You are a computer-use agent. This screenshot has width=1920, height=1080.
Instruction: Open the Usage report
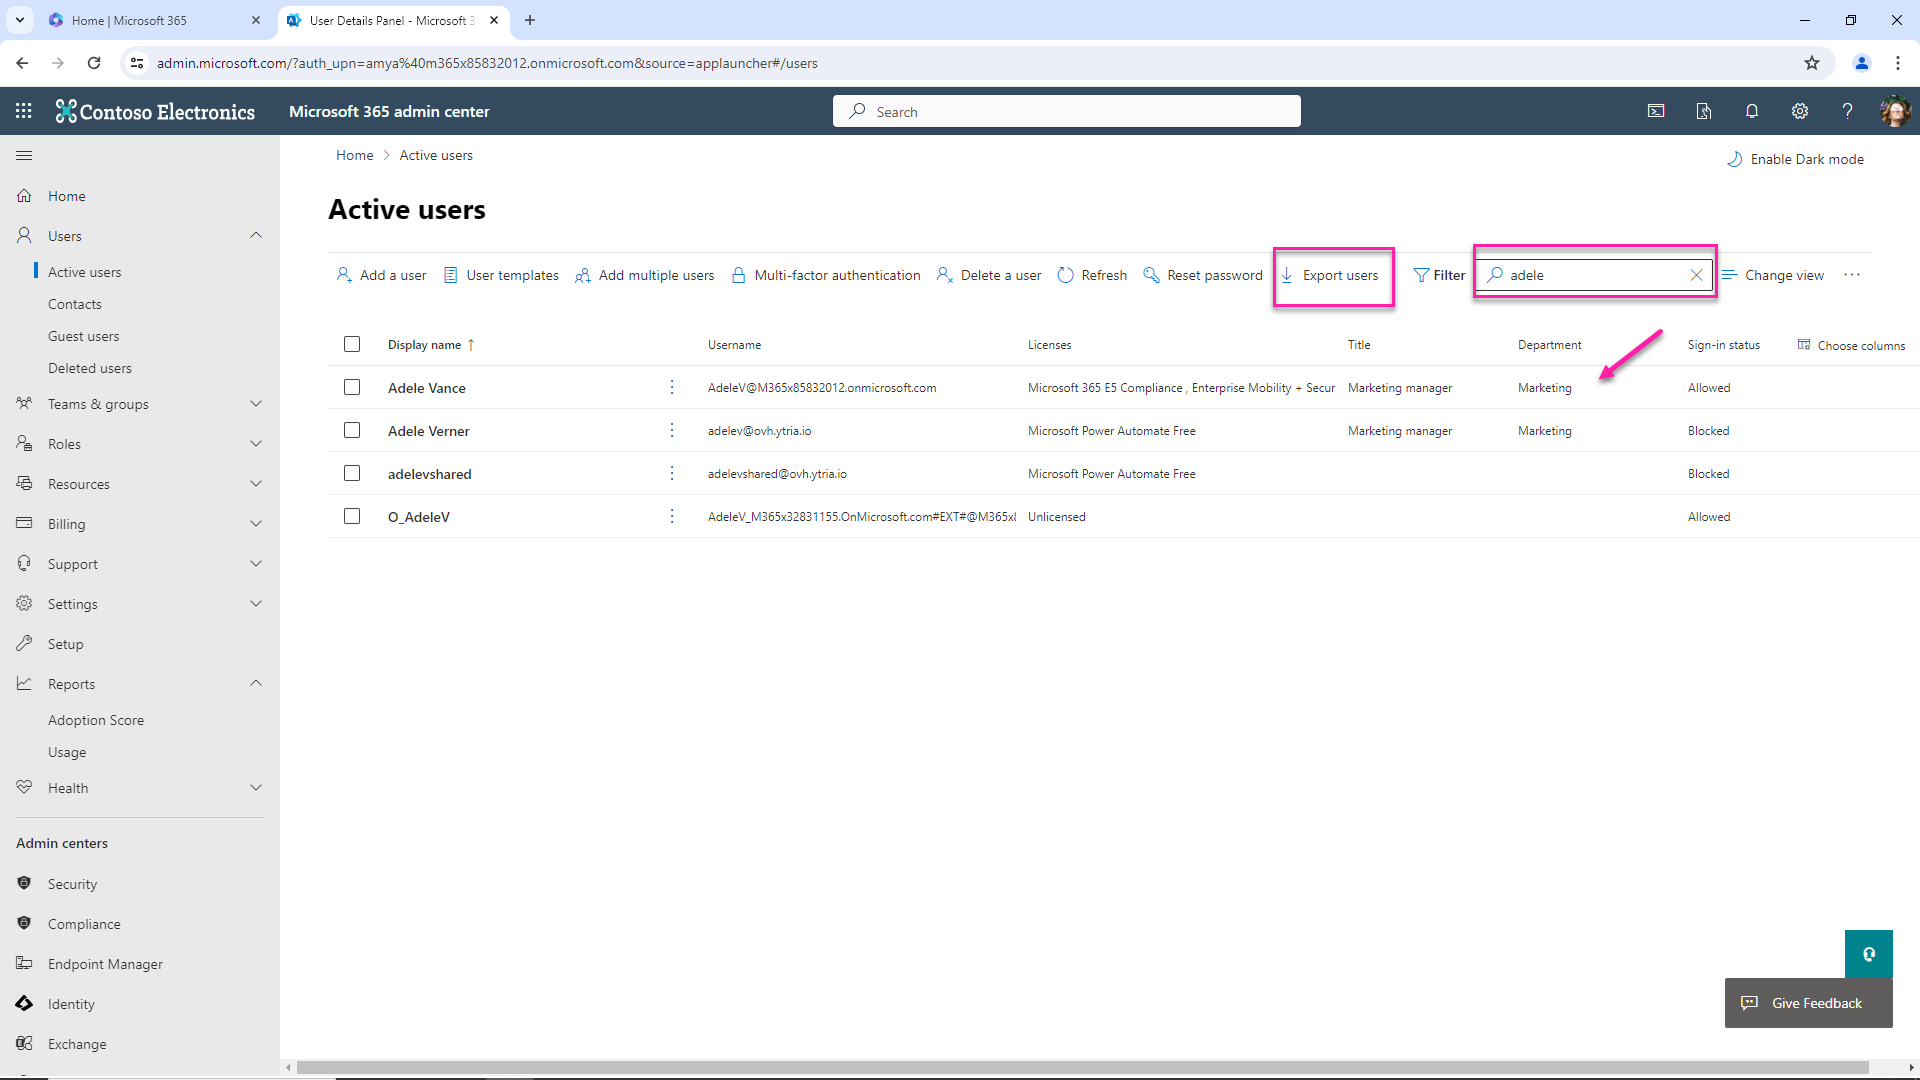[67, 752]
